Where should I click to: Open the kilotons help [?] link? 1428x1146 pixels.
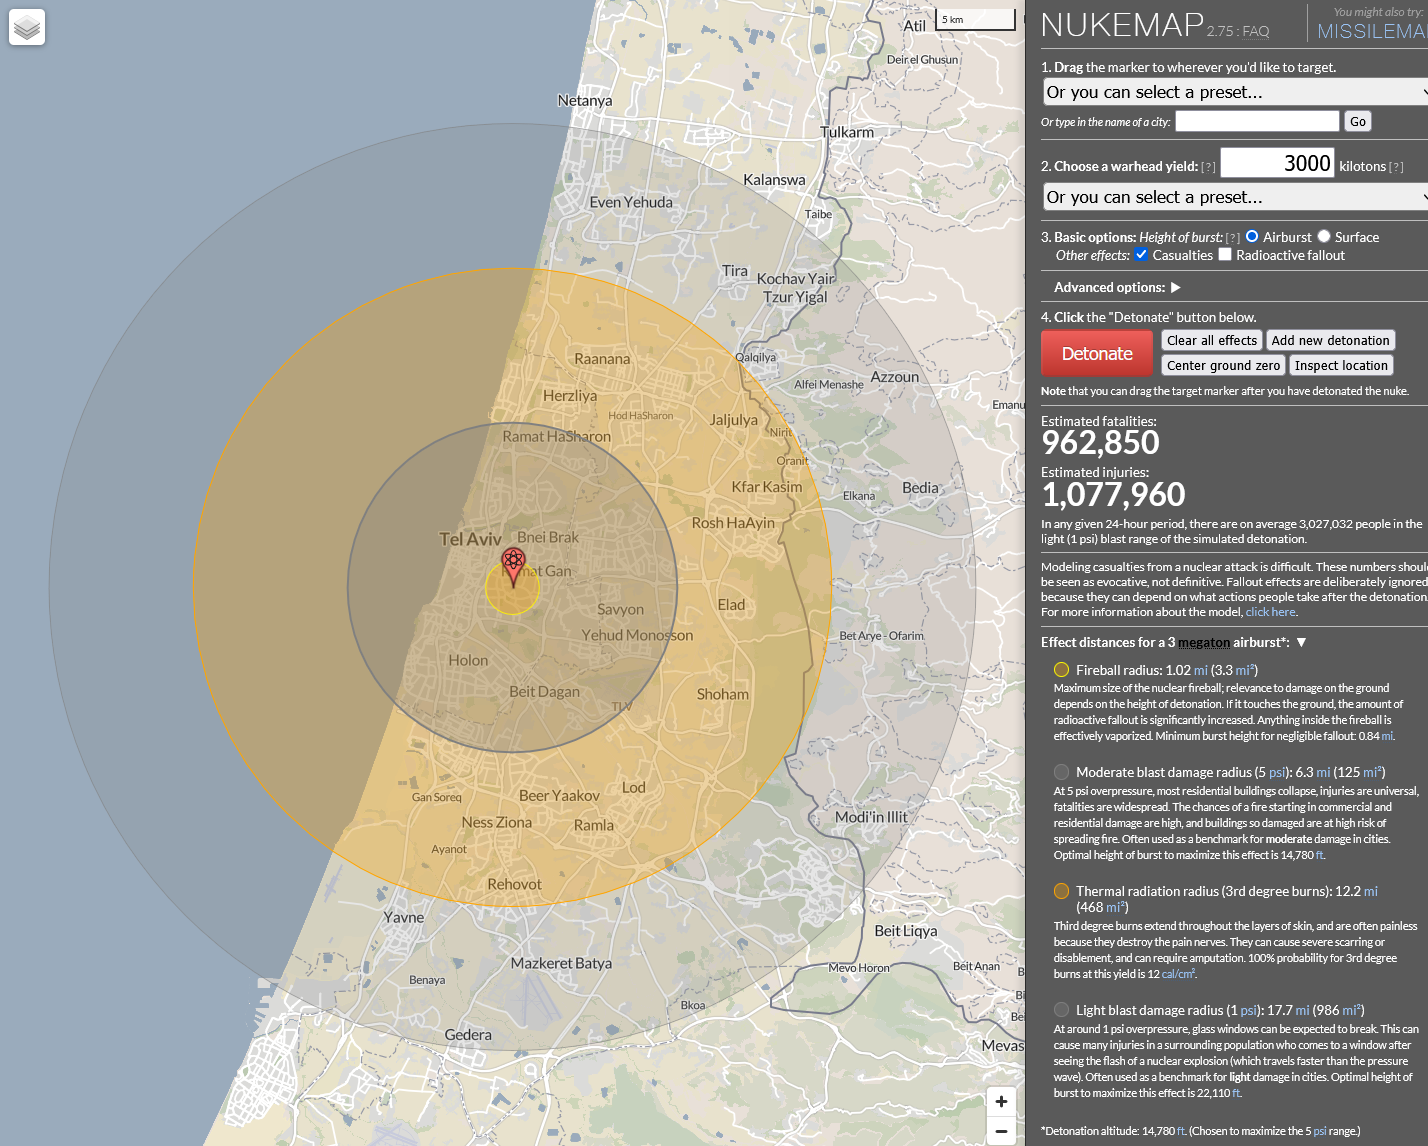pyautogui.click(x=1396, y=167)
